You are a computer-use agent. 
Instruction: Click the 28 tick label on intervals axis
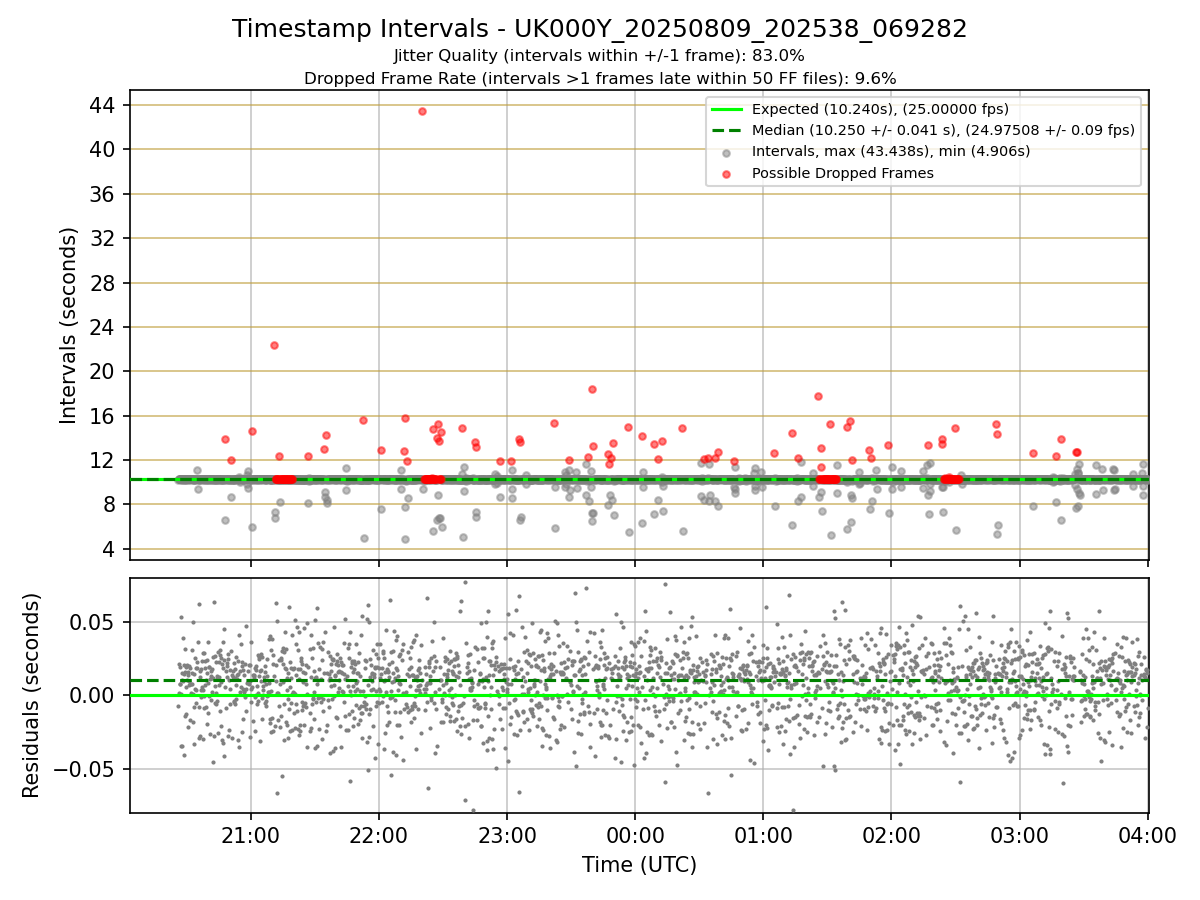tap(102, 283)
